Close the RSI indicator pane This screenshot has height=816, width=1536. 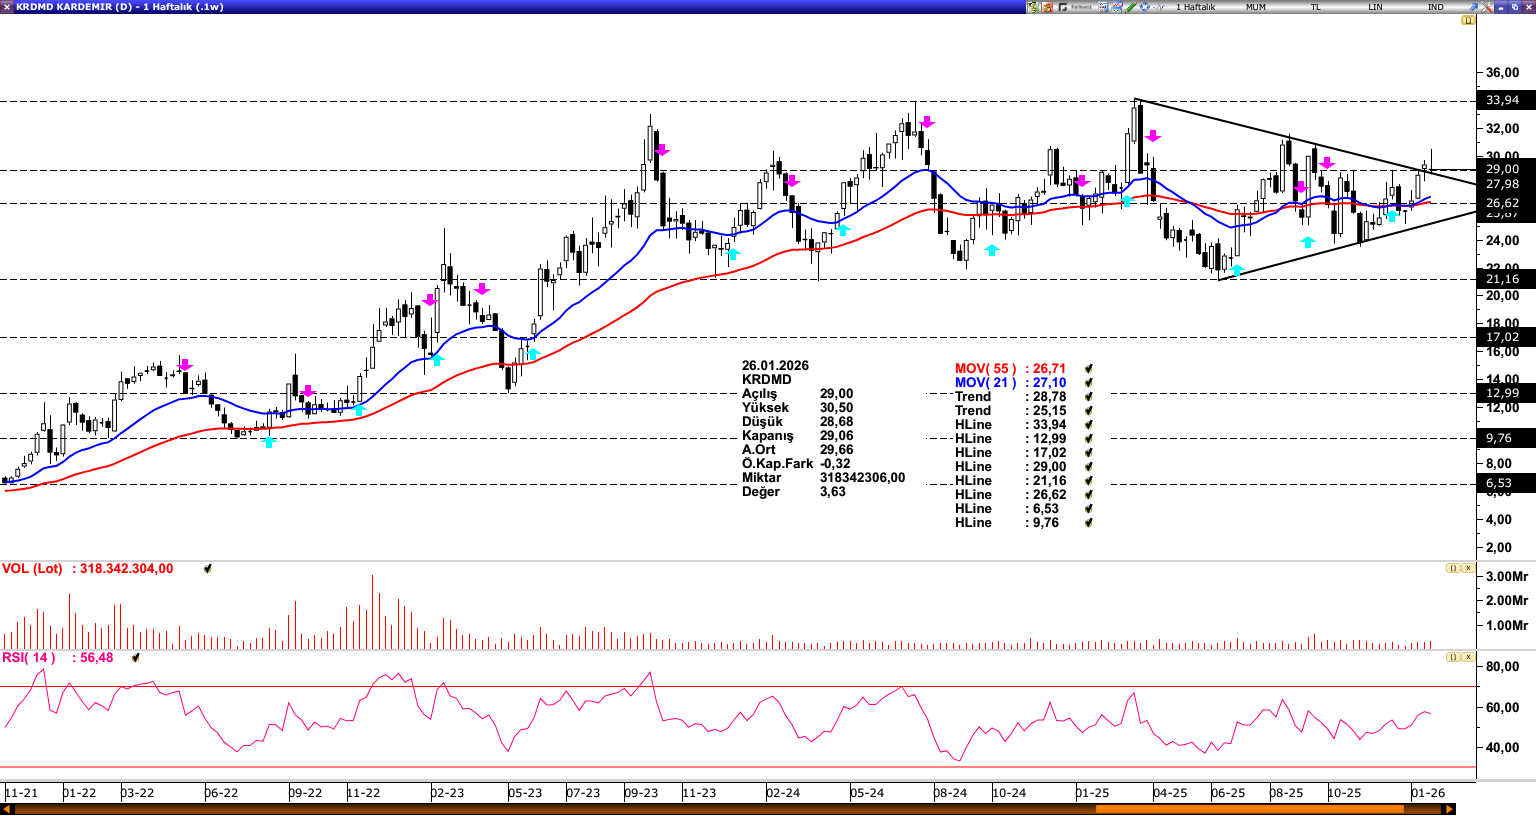tap(1468, 657)
